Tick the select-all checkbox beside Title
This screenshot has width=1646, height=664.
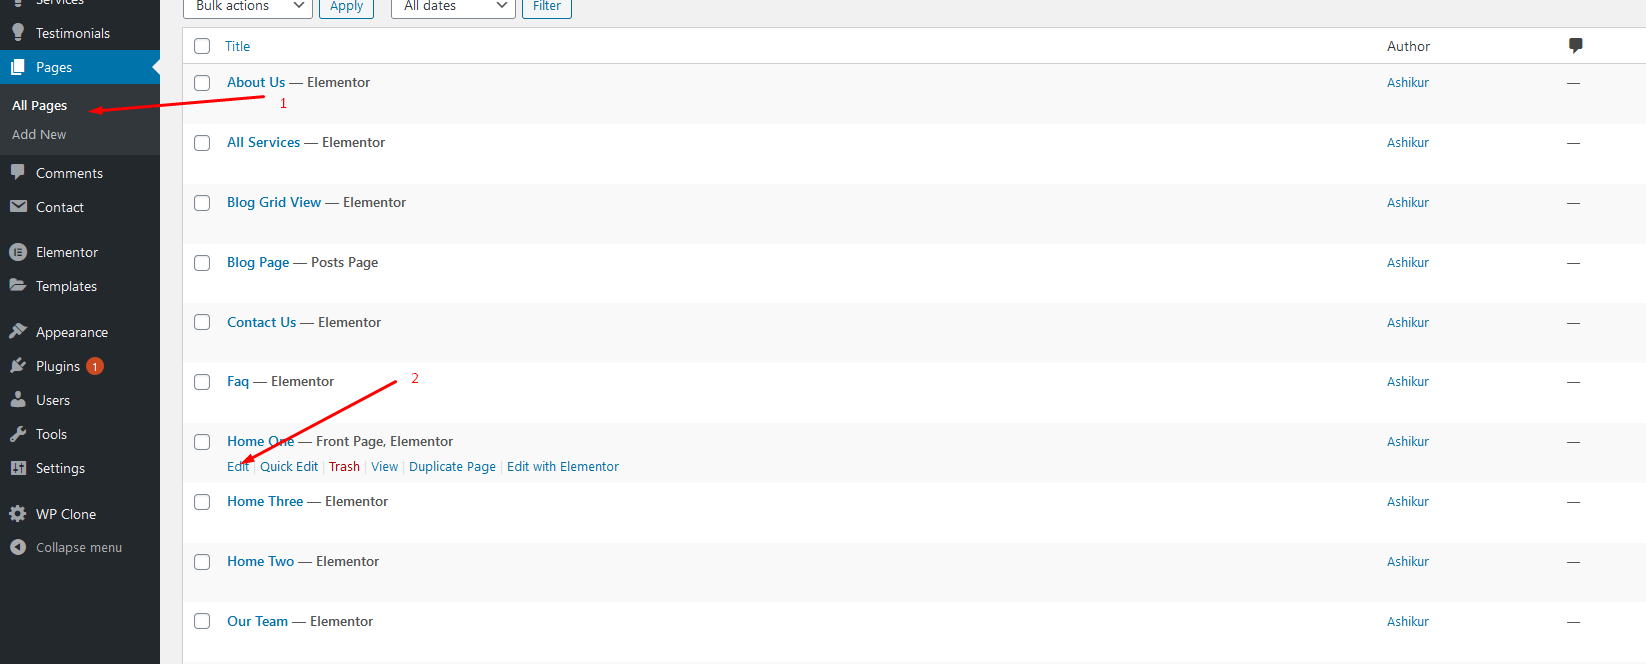tap(202, 46)
